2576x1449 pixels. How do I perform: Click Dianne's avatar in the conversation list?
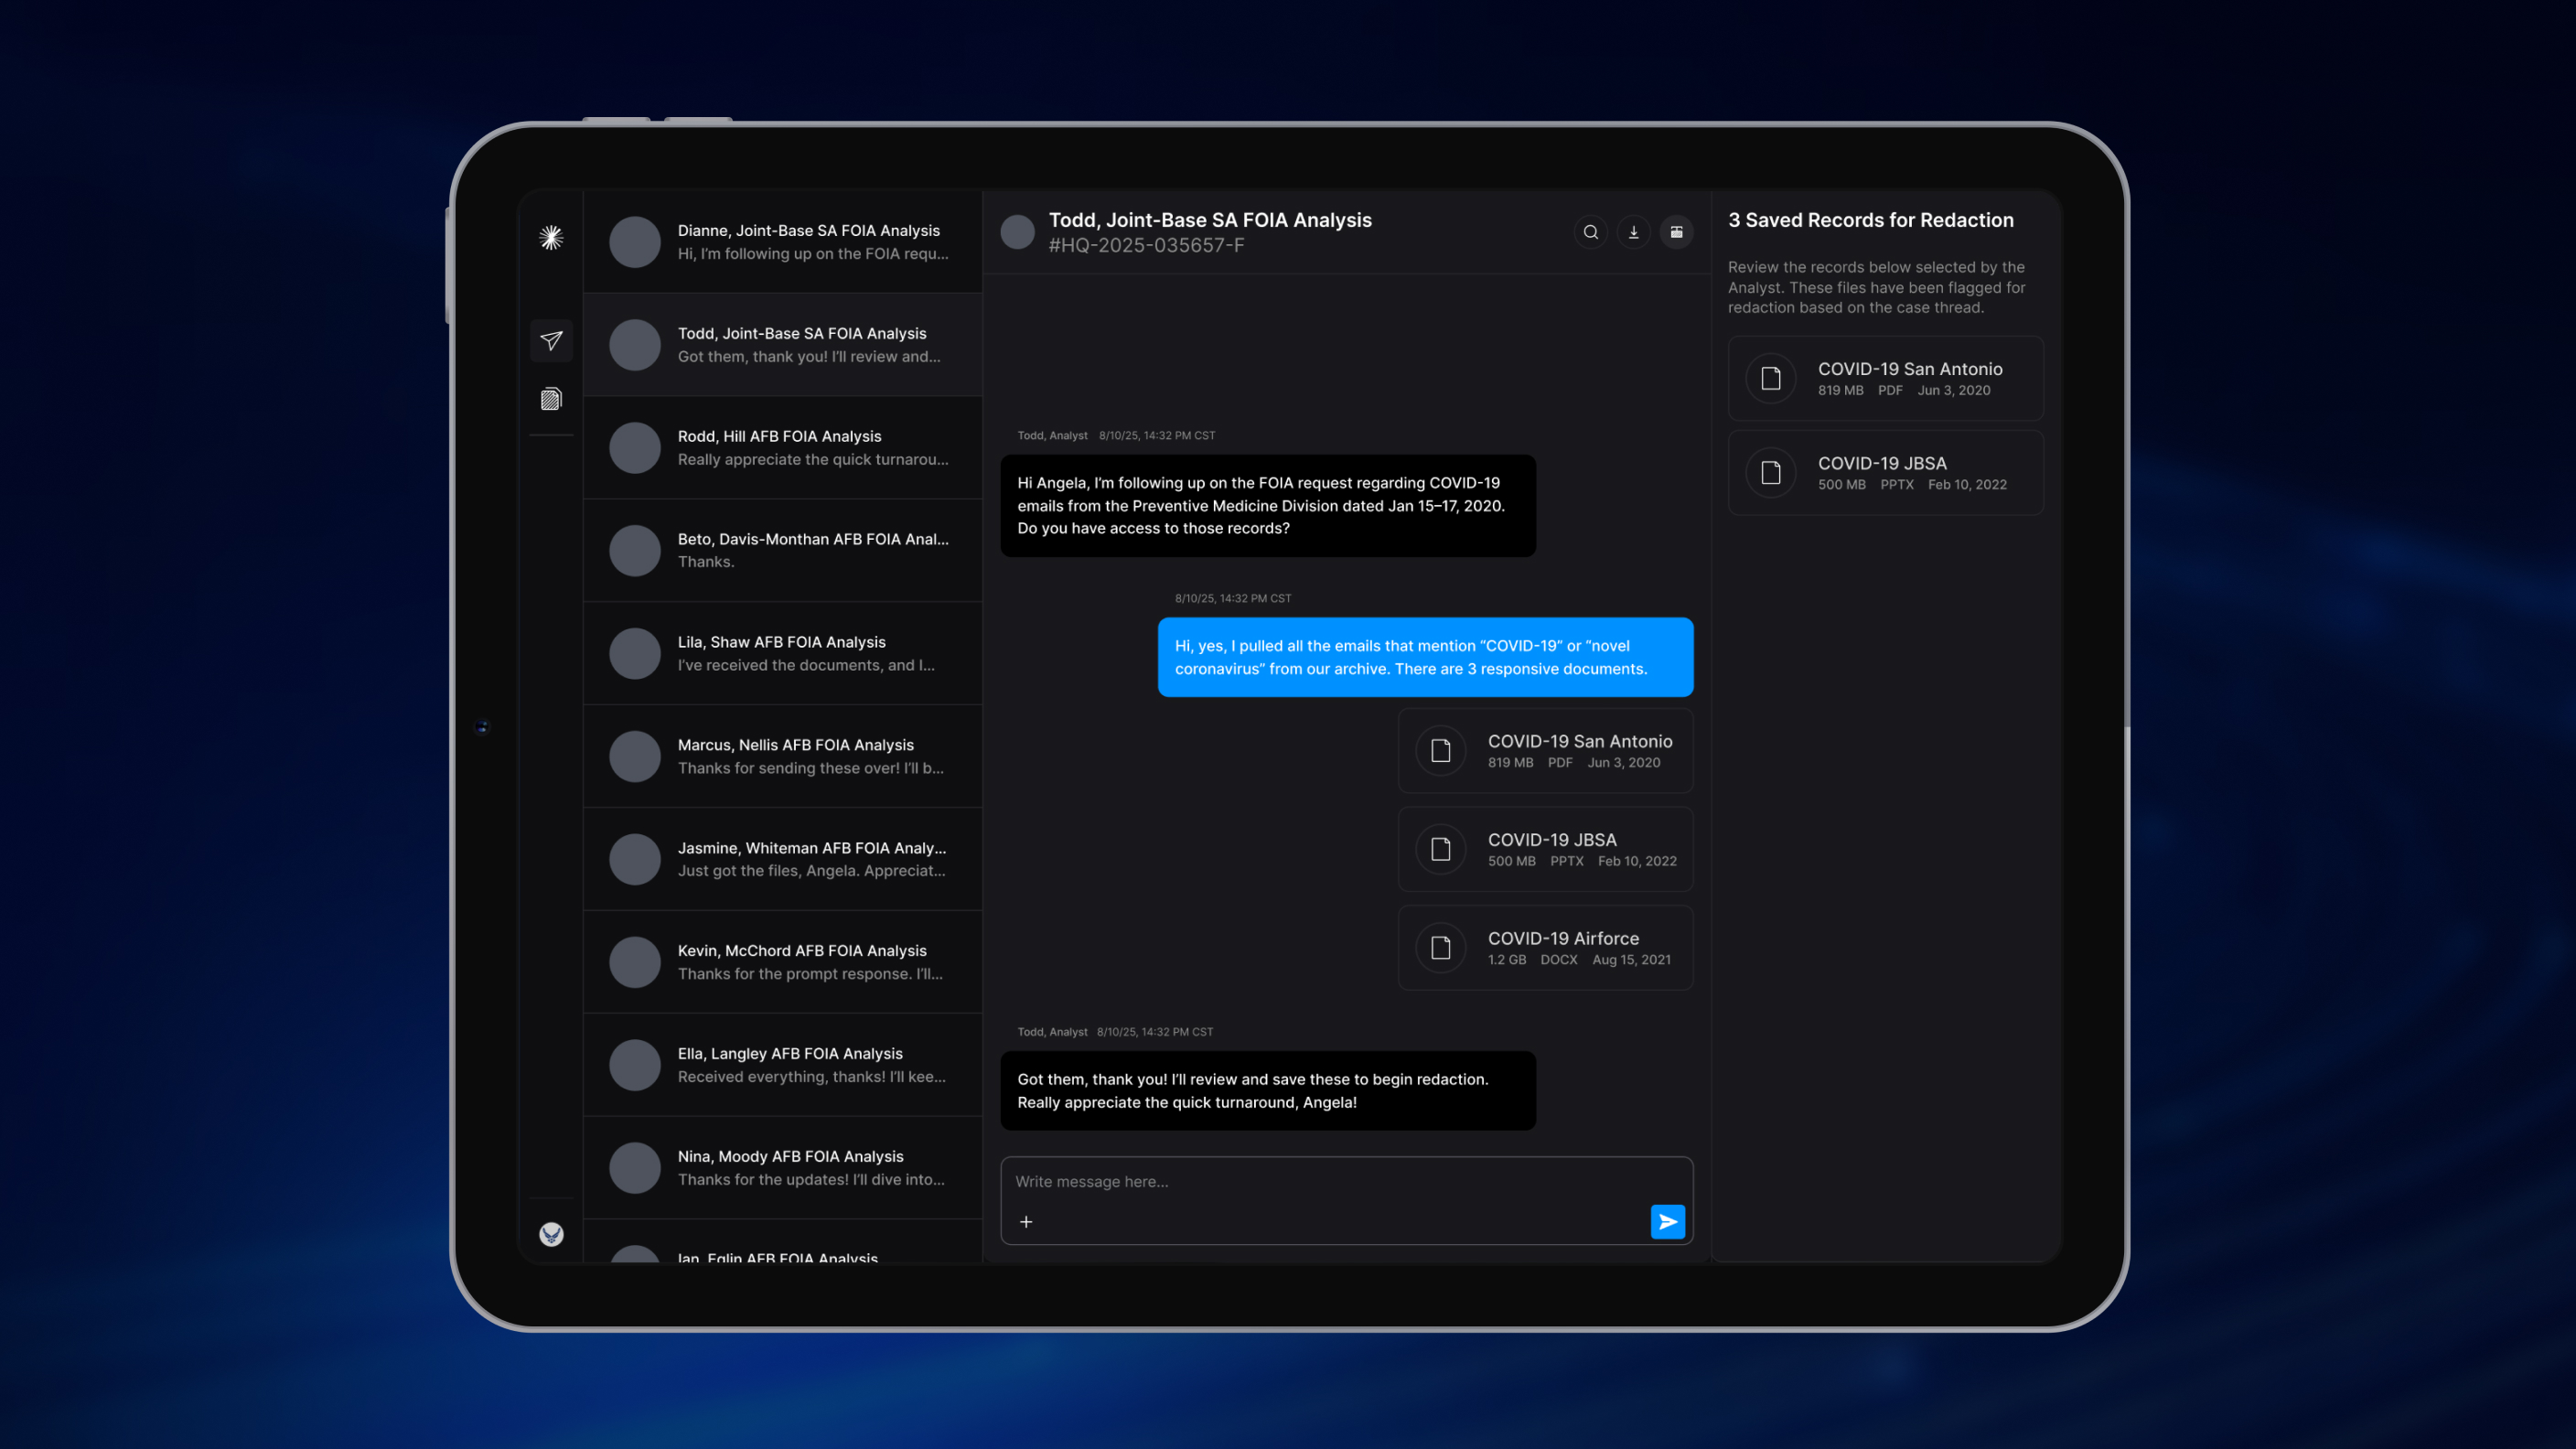coord(635,242)
